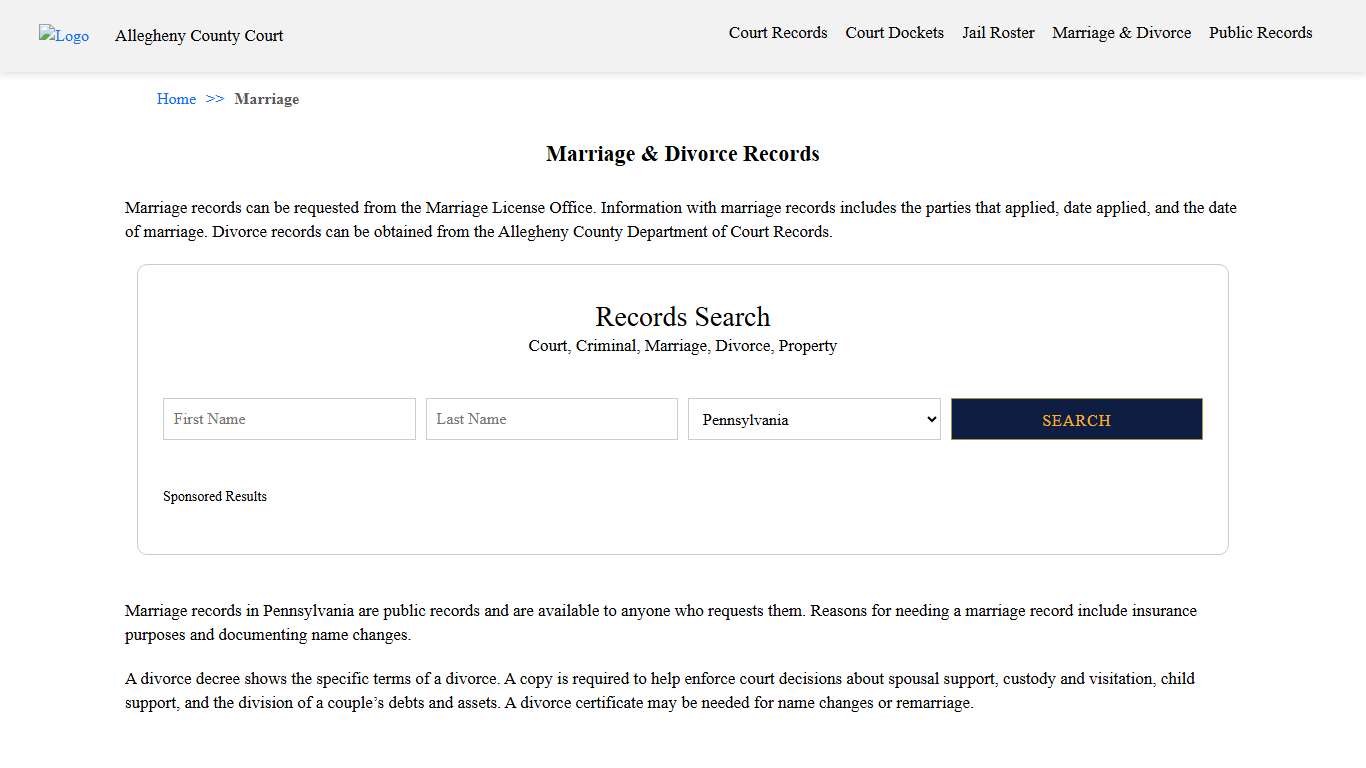Click the Records Search panel heading
1366x768 pixels.
point(682,317)
